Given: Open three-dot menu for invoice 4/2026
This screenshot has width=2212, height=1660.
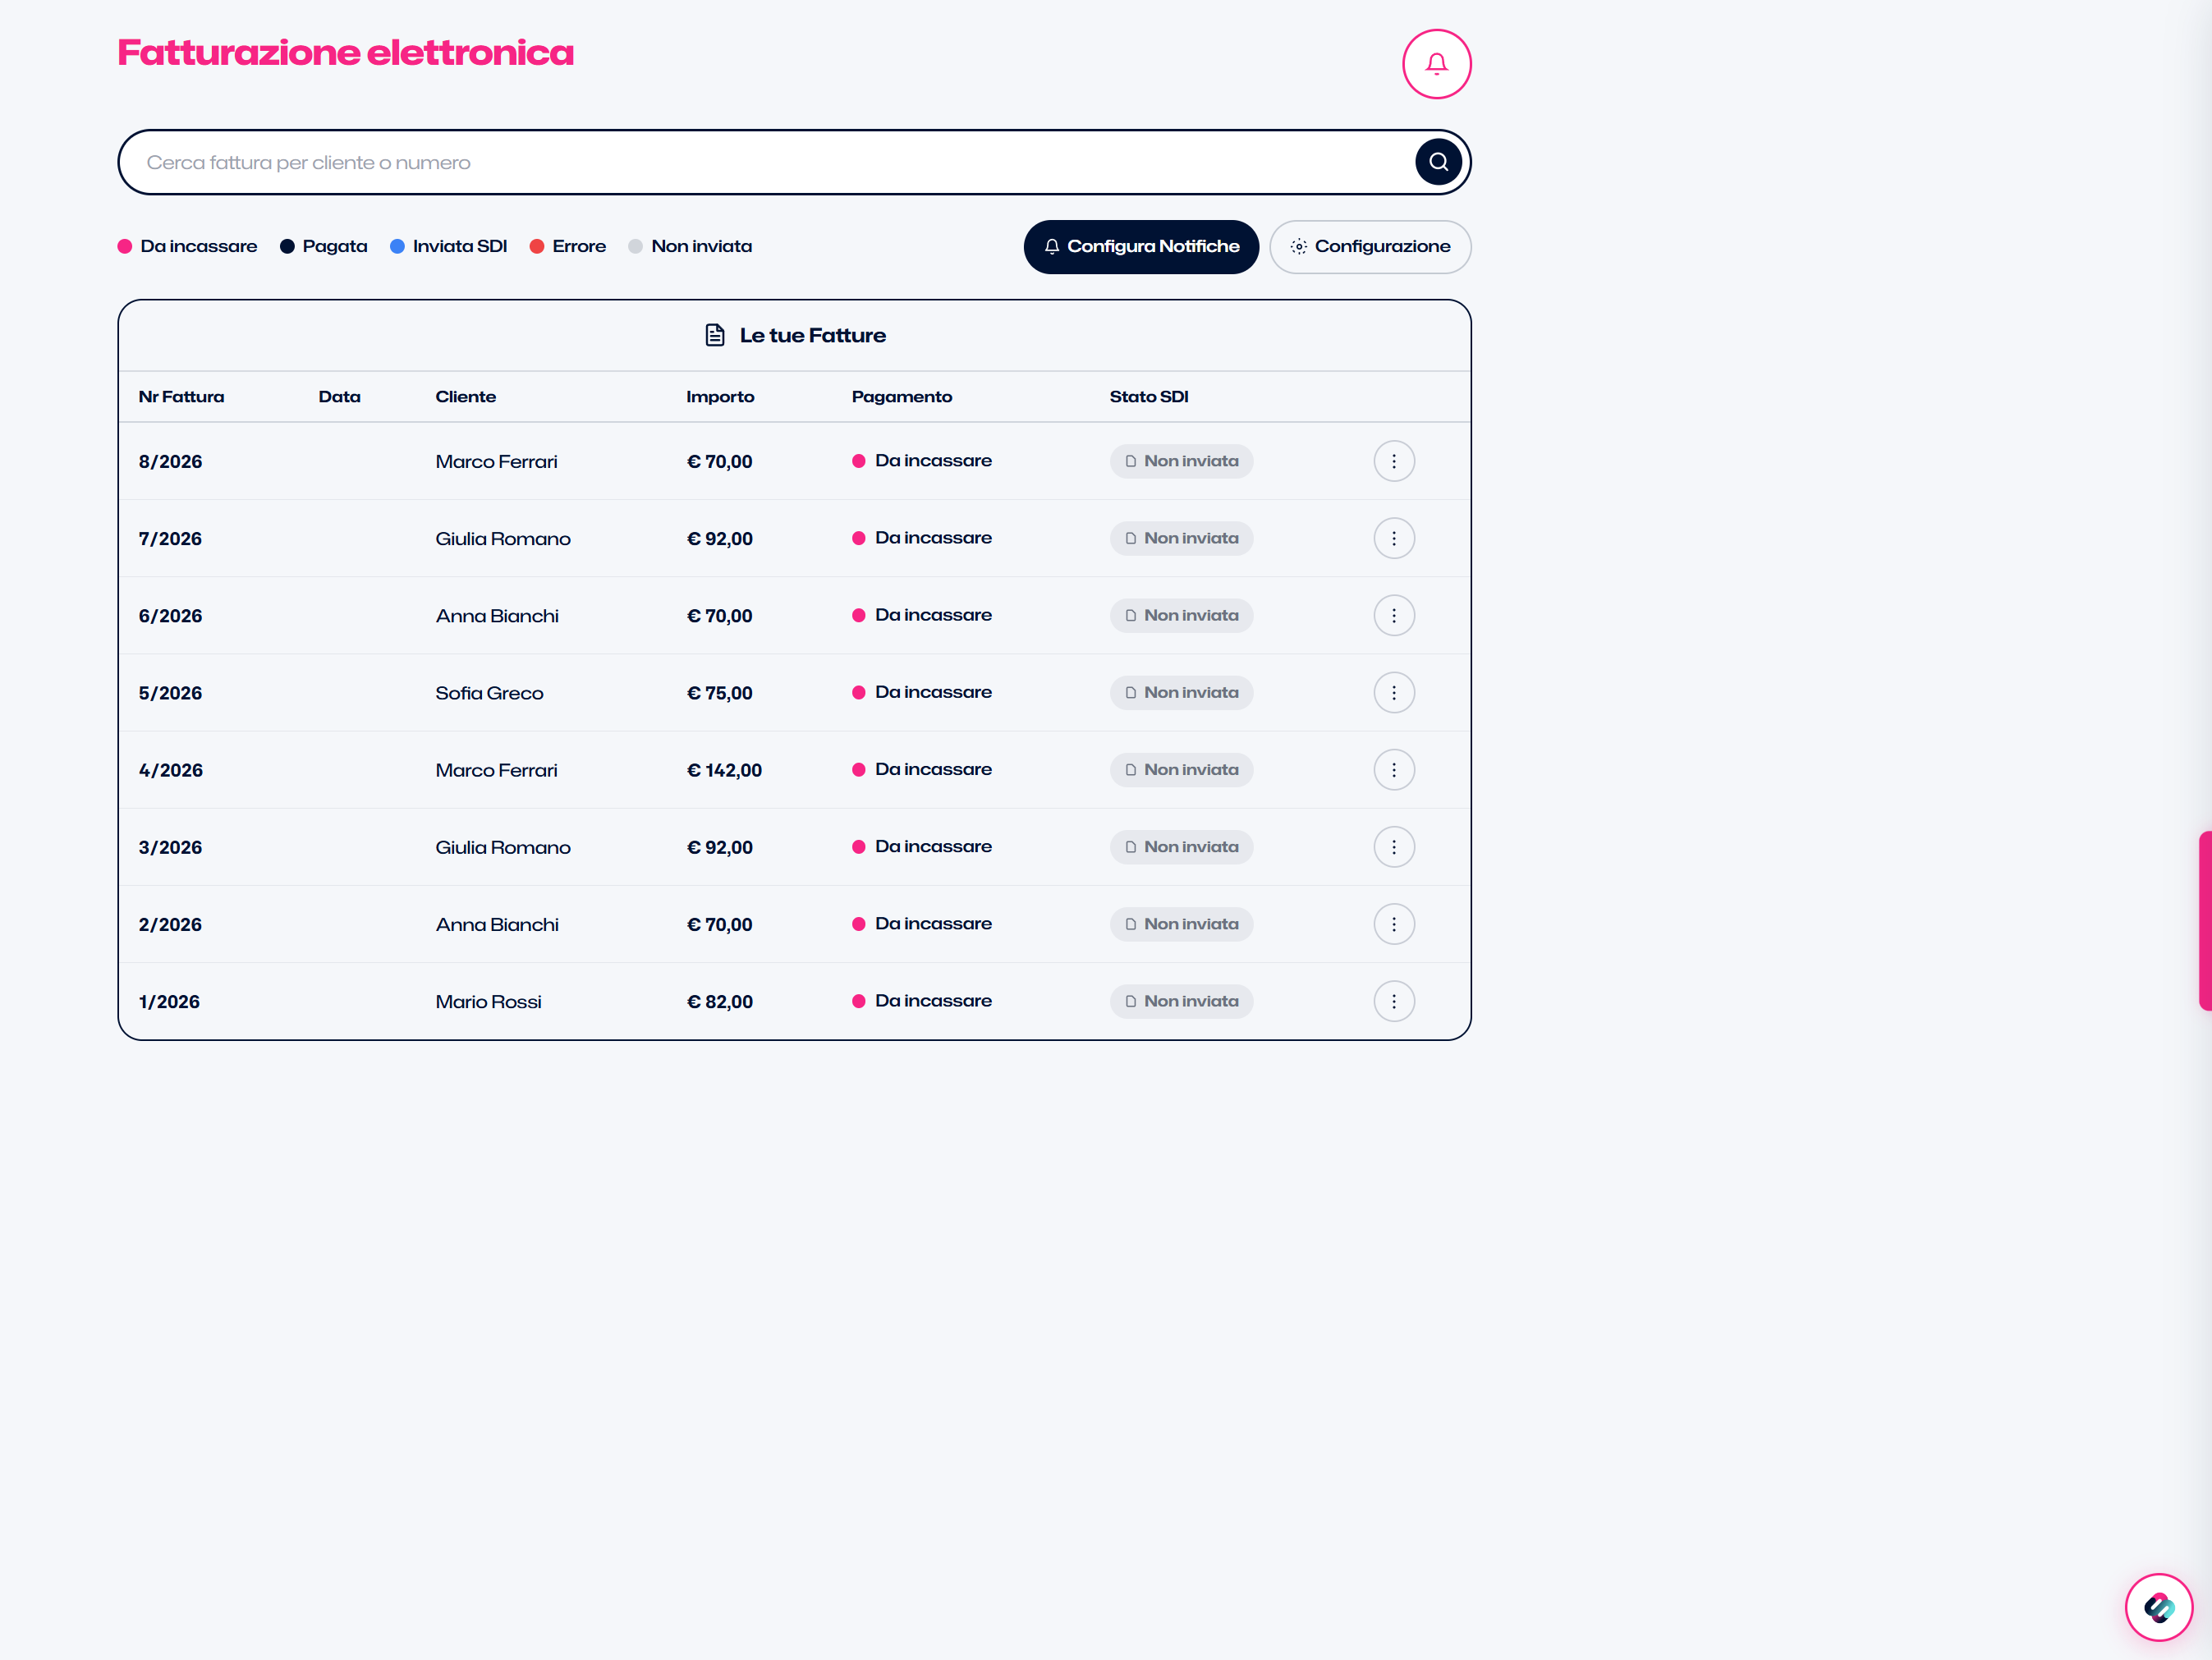Looking at the screenshot, I should (x=1394, y=770).
